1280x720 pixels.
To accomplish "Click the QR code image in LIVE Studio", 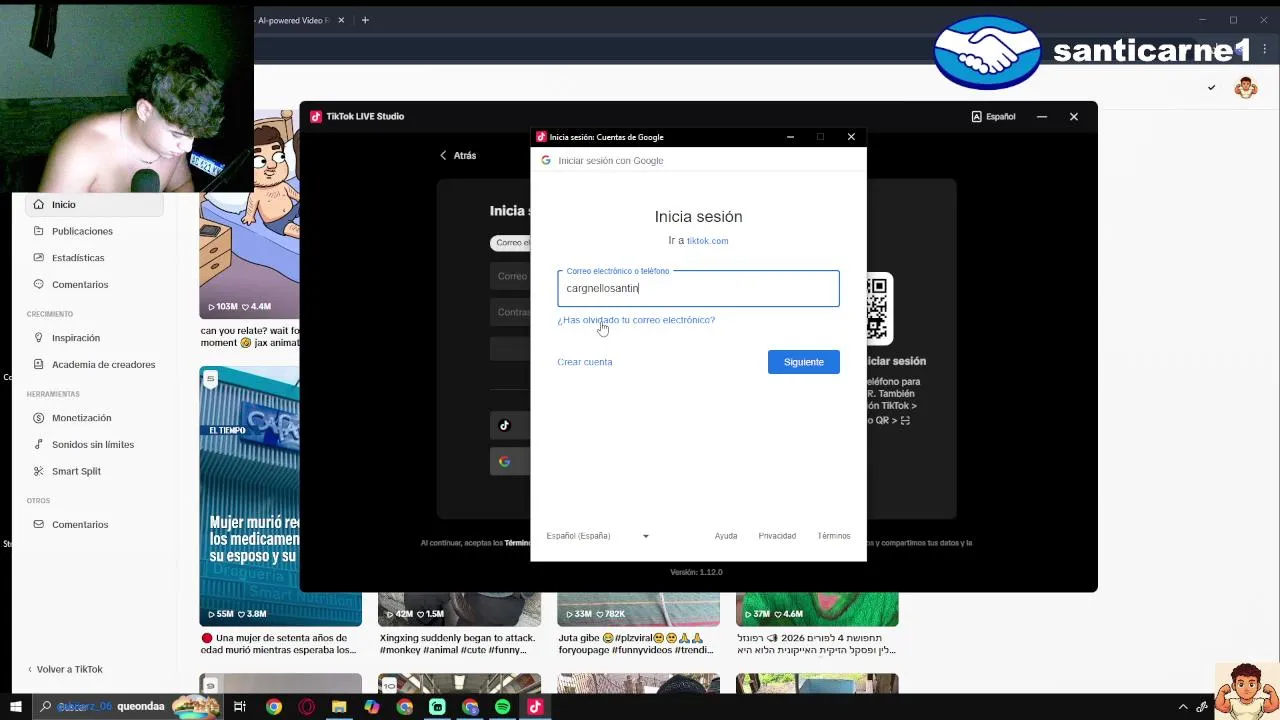I will pos(877,309).
